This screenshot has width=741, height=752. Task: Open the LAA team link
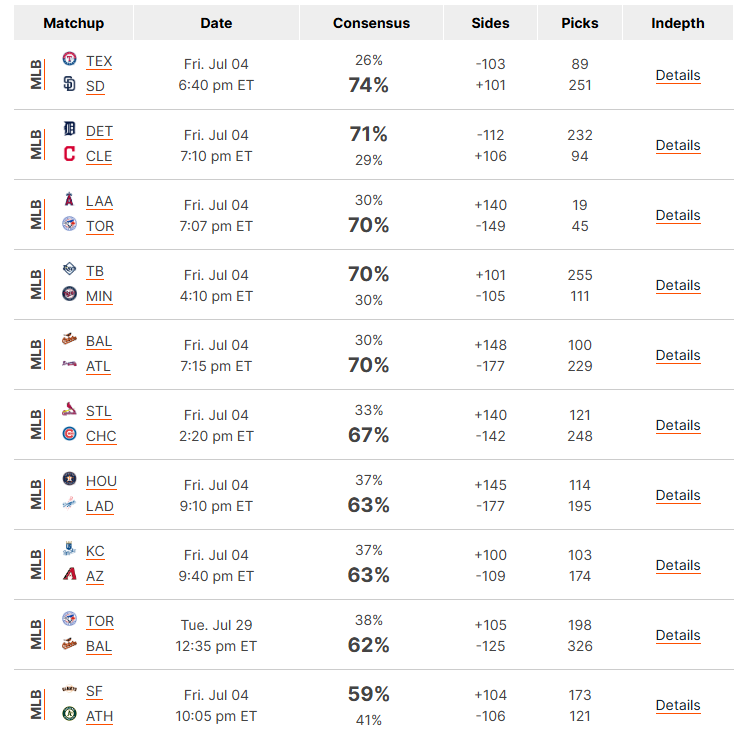pos(99,201)
